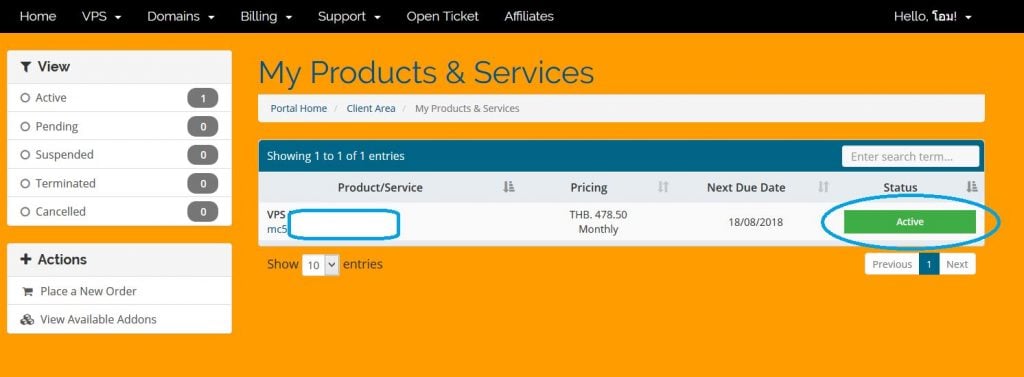Image resolution: width=1024 pixels, height=377 pixels.
Task: Open Ticket from navigation bar
Action: pos(442,16)
